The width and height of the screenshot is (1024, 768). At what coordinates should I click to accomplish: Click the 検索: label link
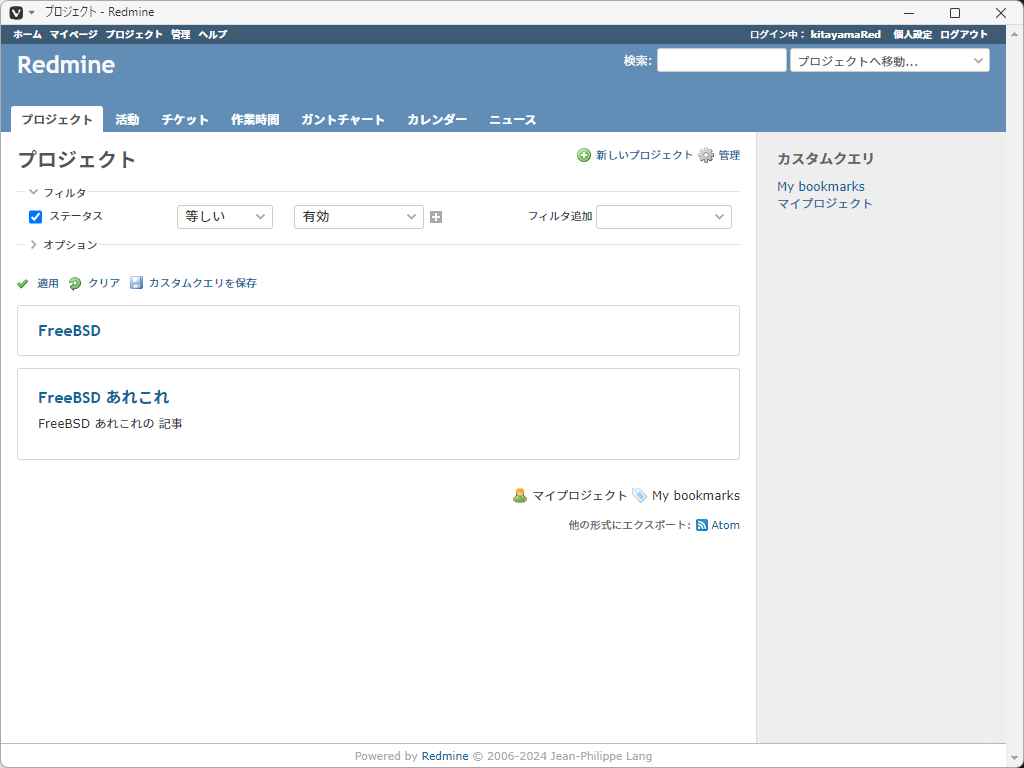(637, 61)
